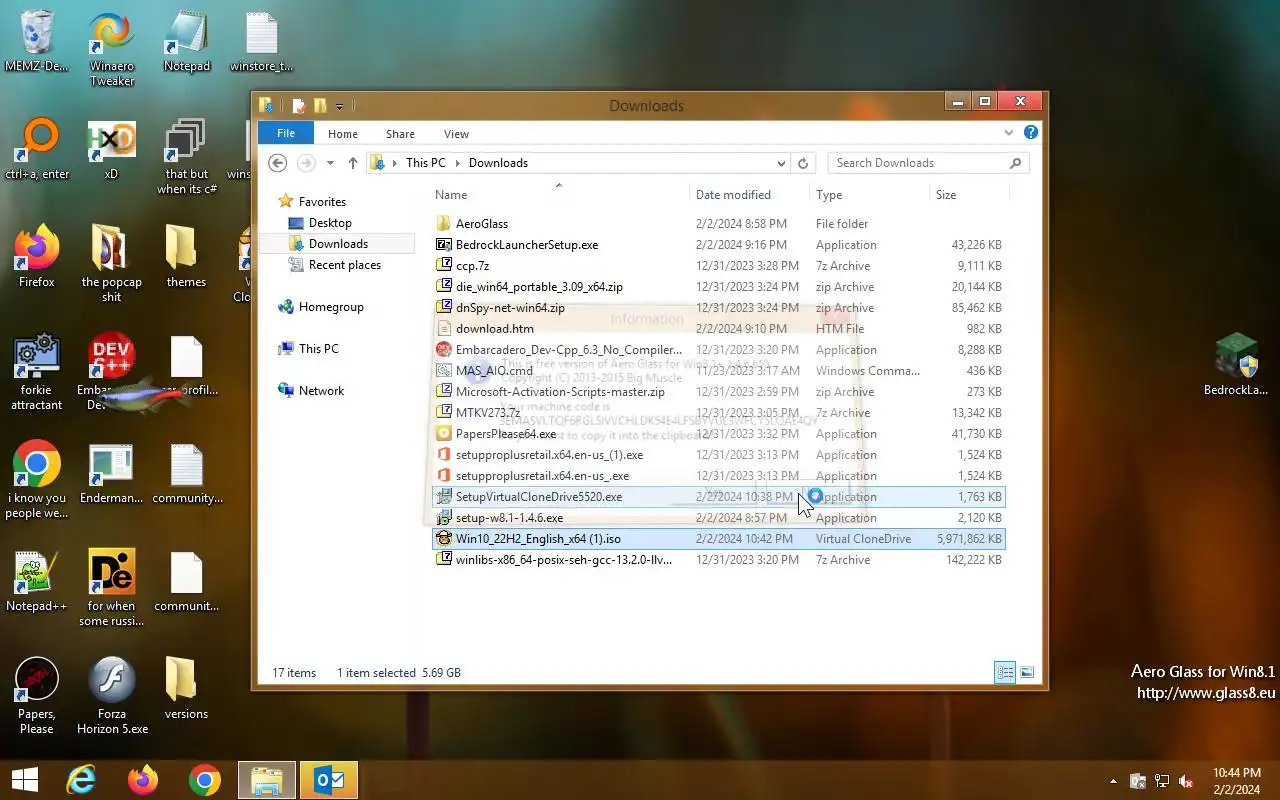Click the Properties icon in quick access toolbar
The width and height of the screenshot is (1280, 800).
coord(298,105)
